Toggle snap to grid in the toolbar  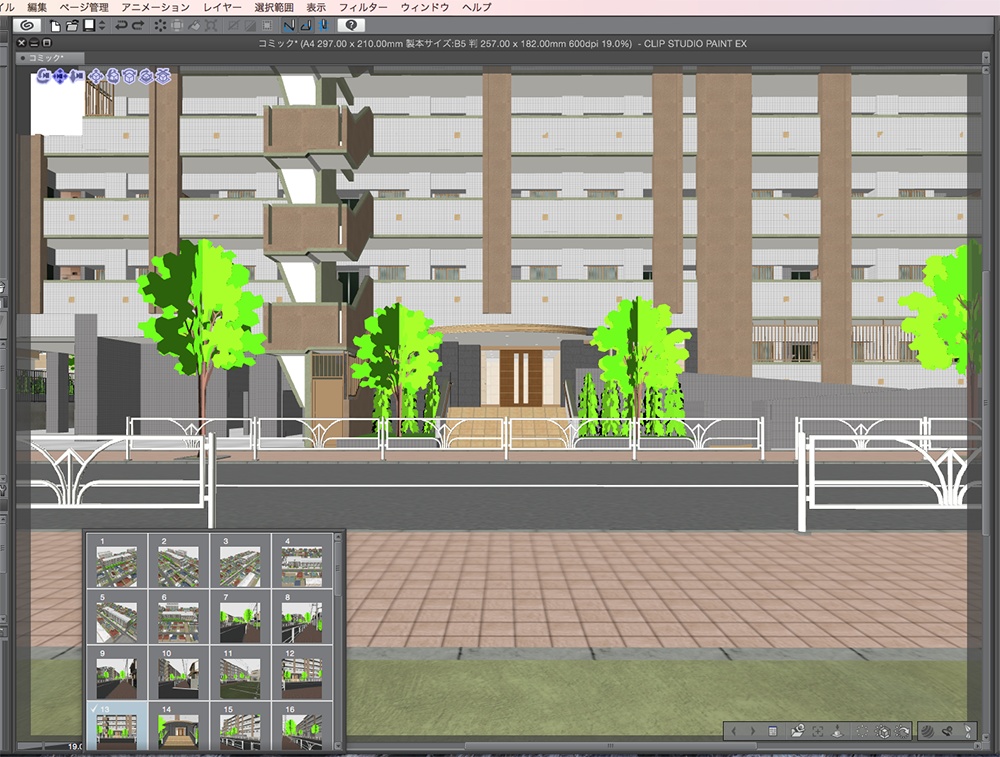tap(322, 27)
